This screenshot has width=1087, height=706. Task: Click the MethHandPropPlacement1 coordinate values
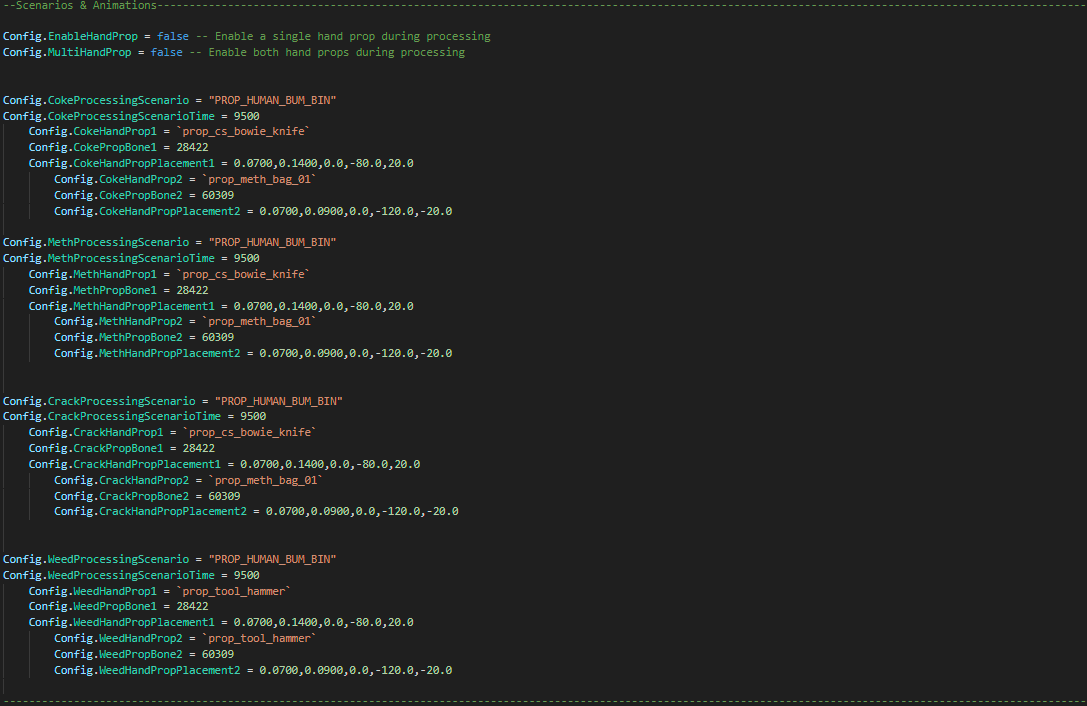point(317,306)
